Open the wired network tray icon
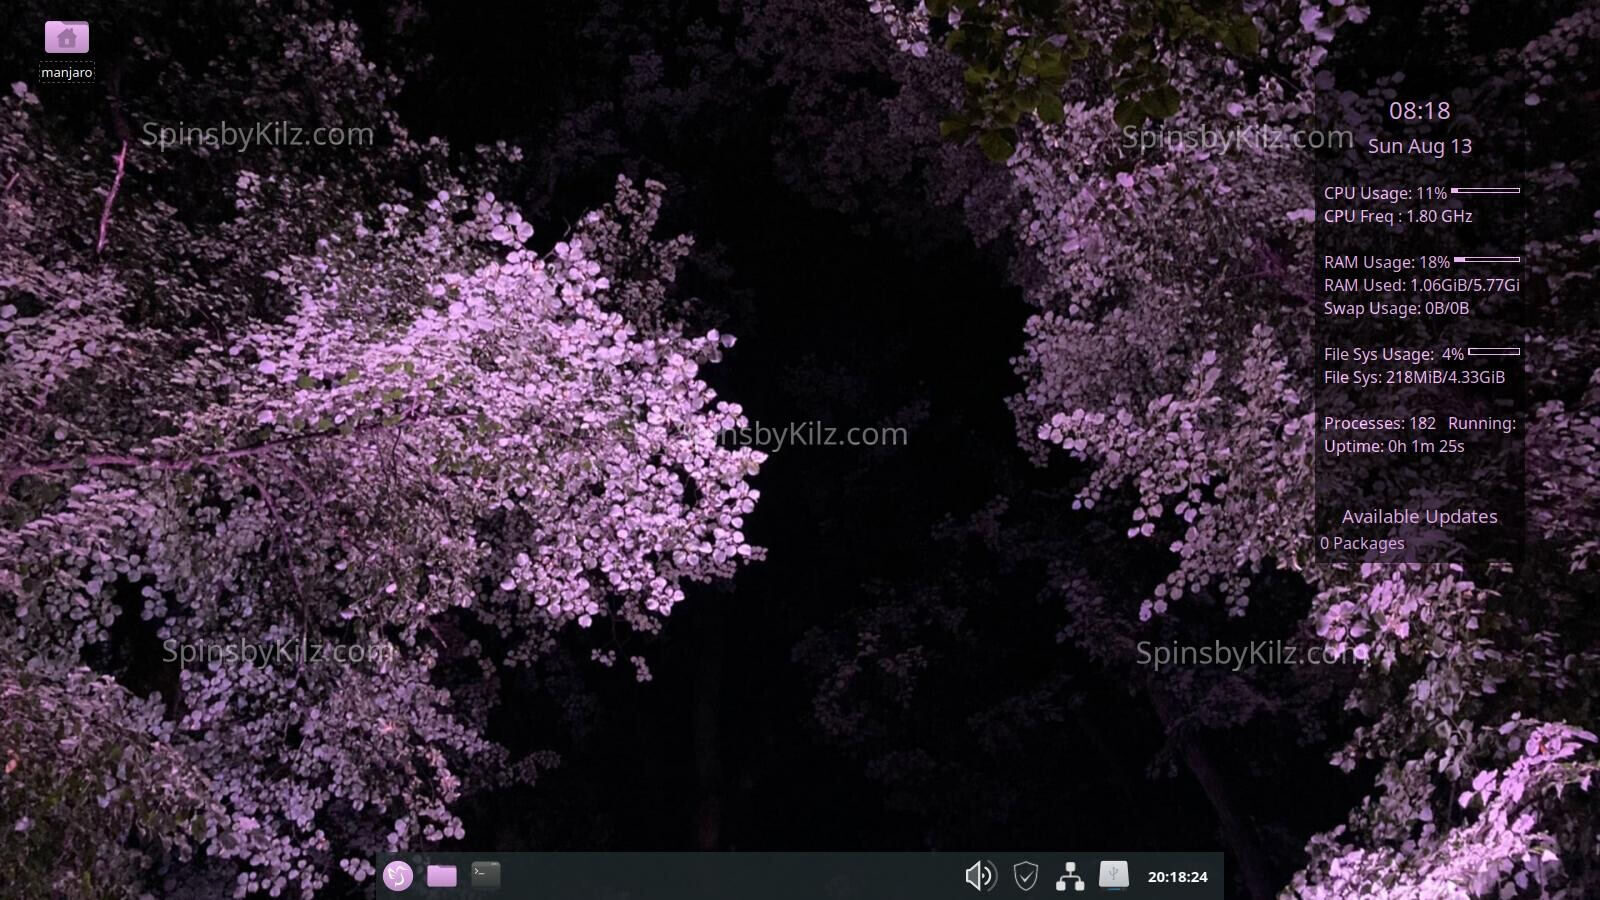This screenshot has height=900, width=1600. 1069,876
